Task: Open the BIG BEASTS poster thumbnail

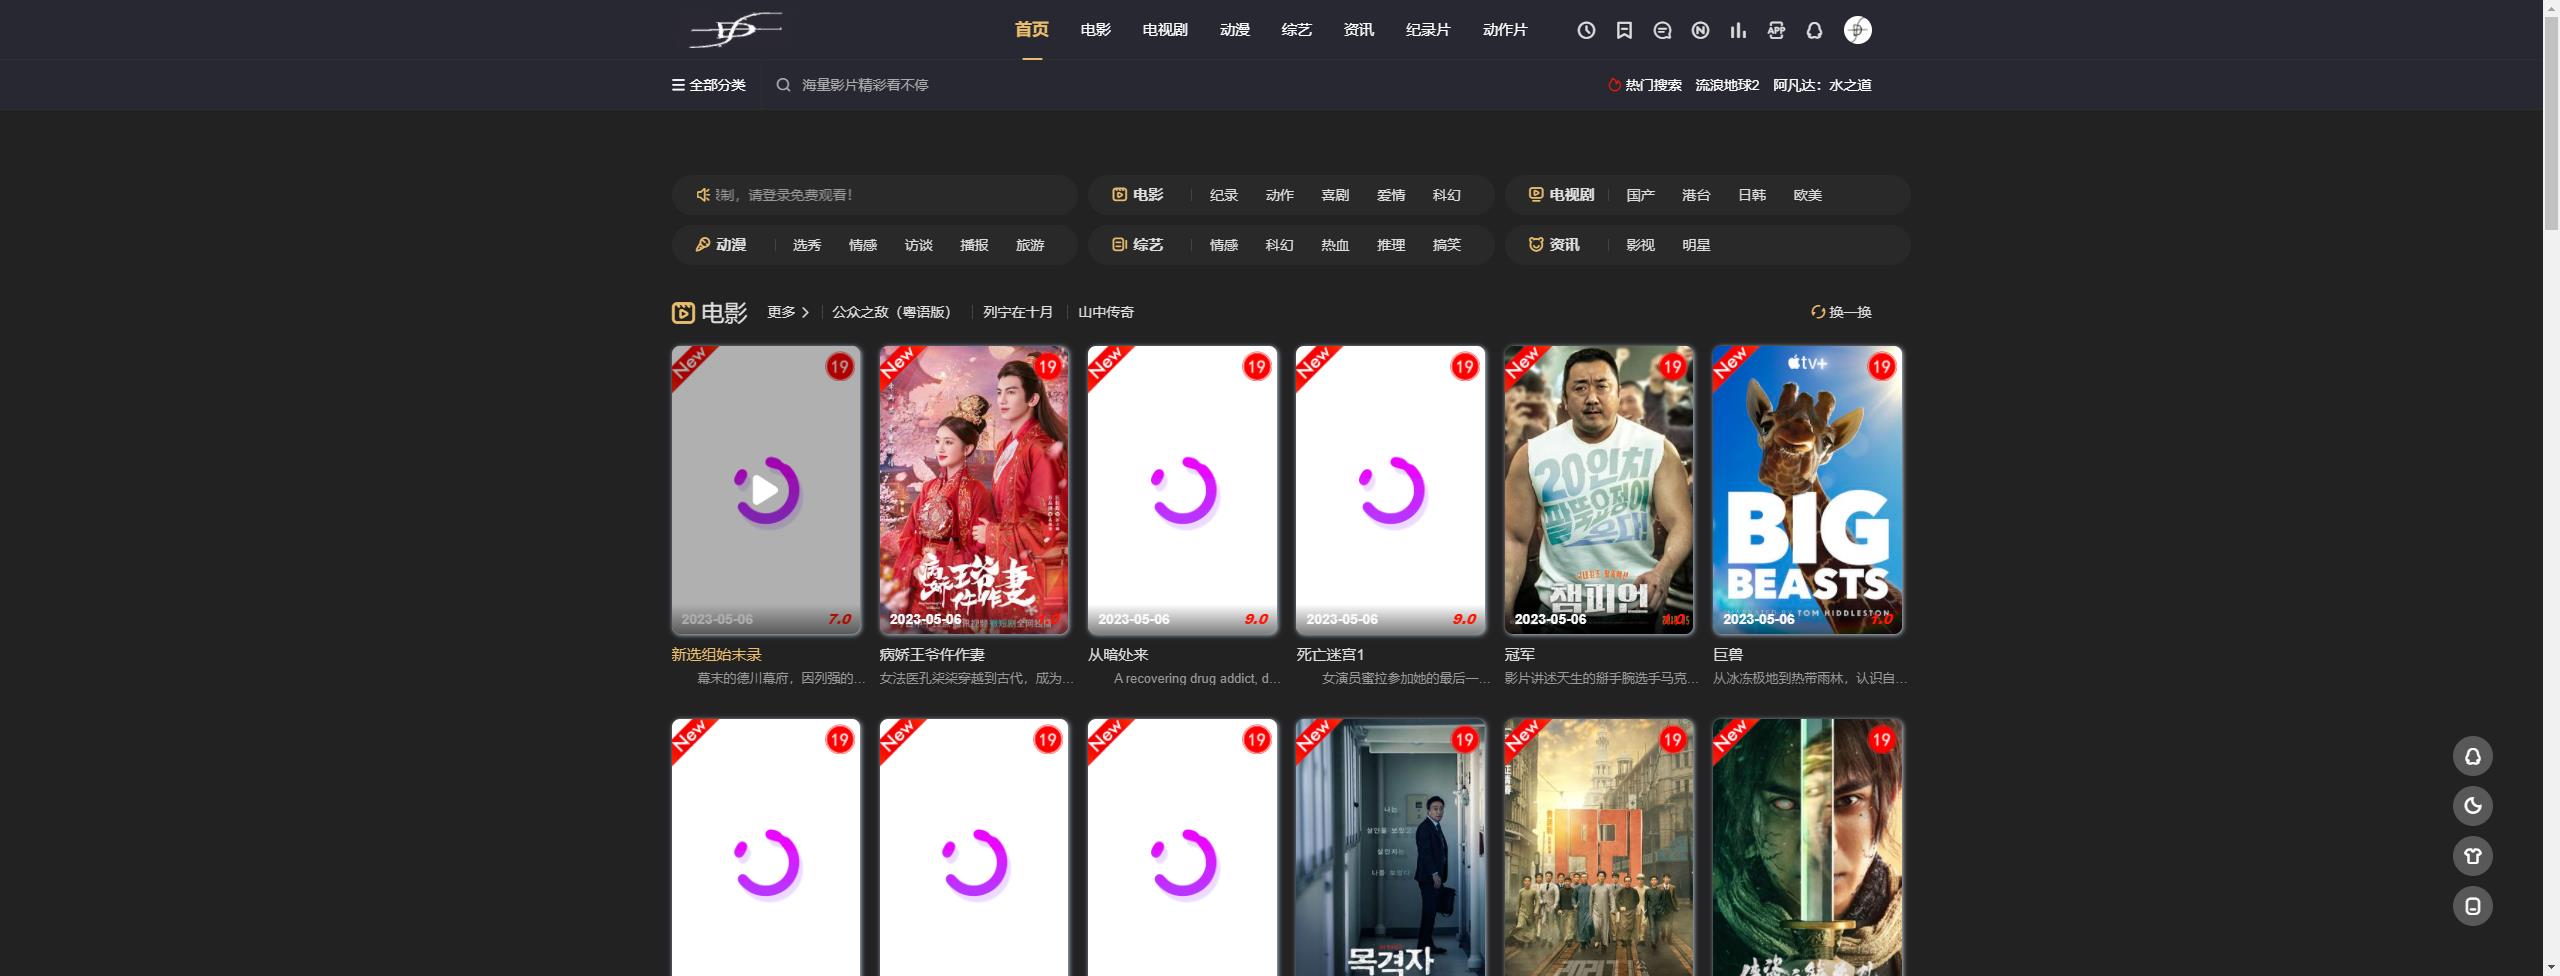Action: point(1807,490)
